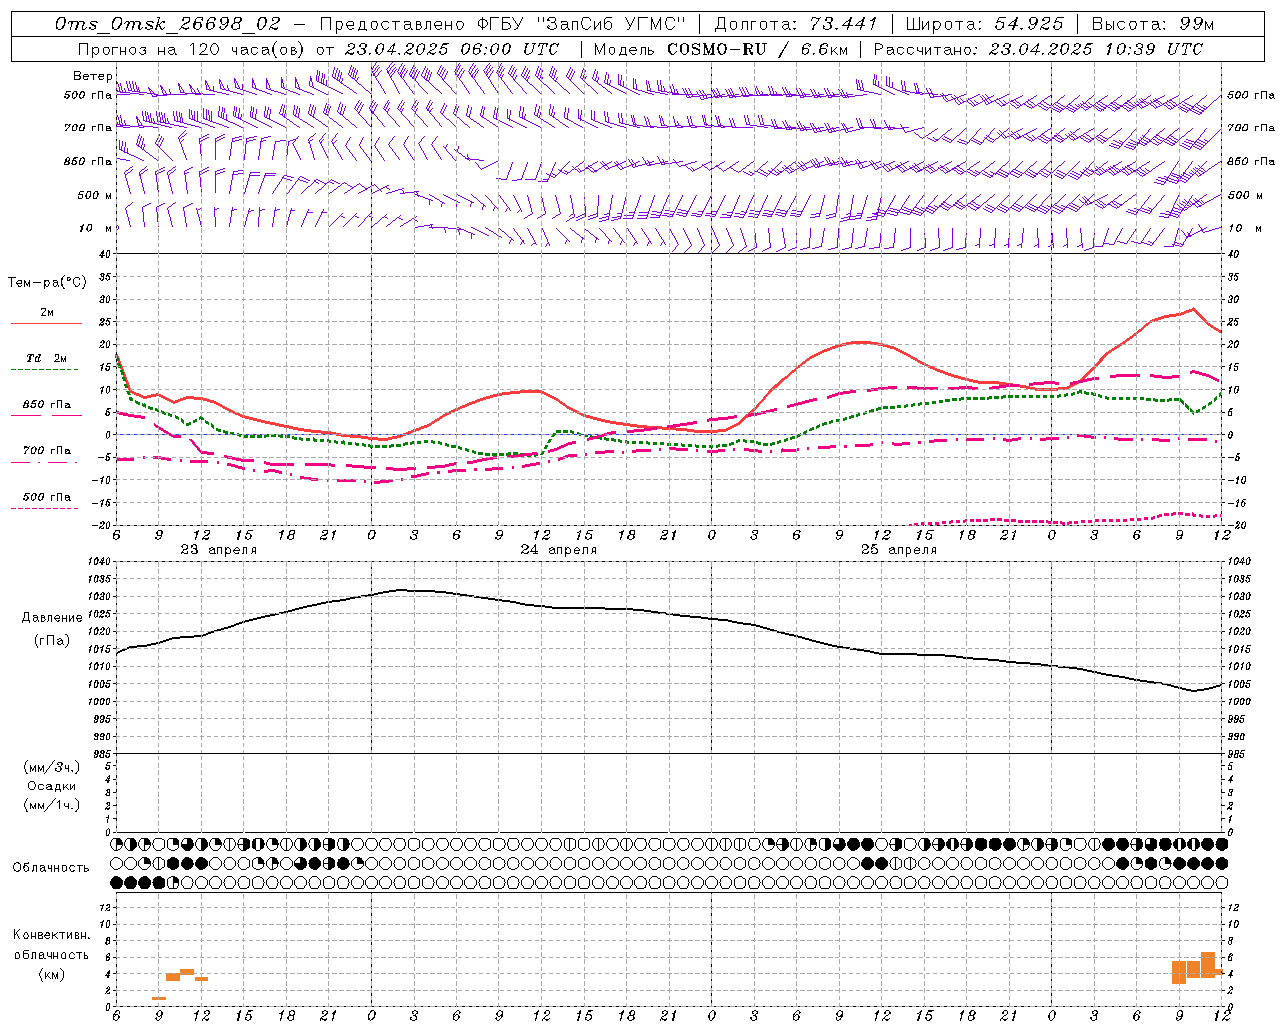Click "Предоставлено ФГБУ ЗапСиб УГМС" header text

502,24
